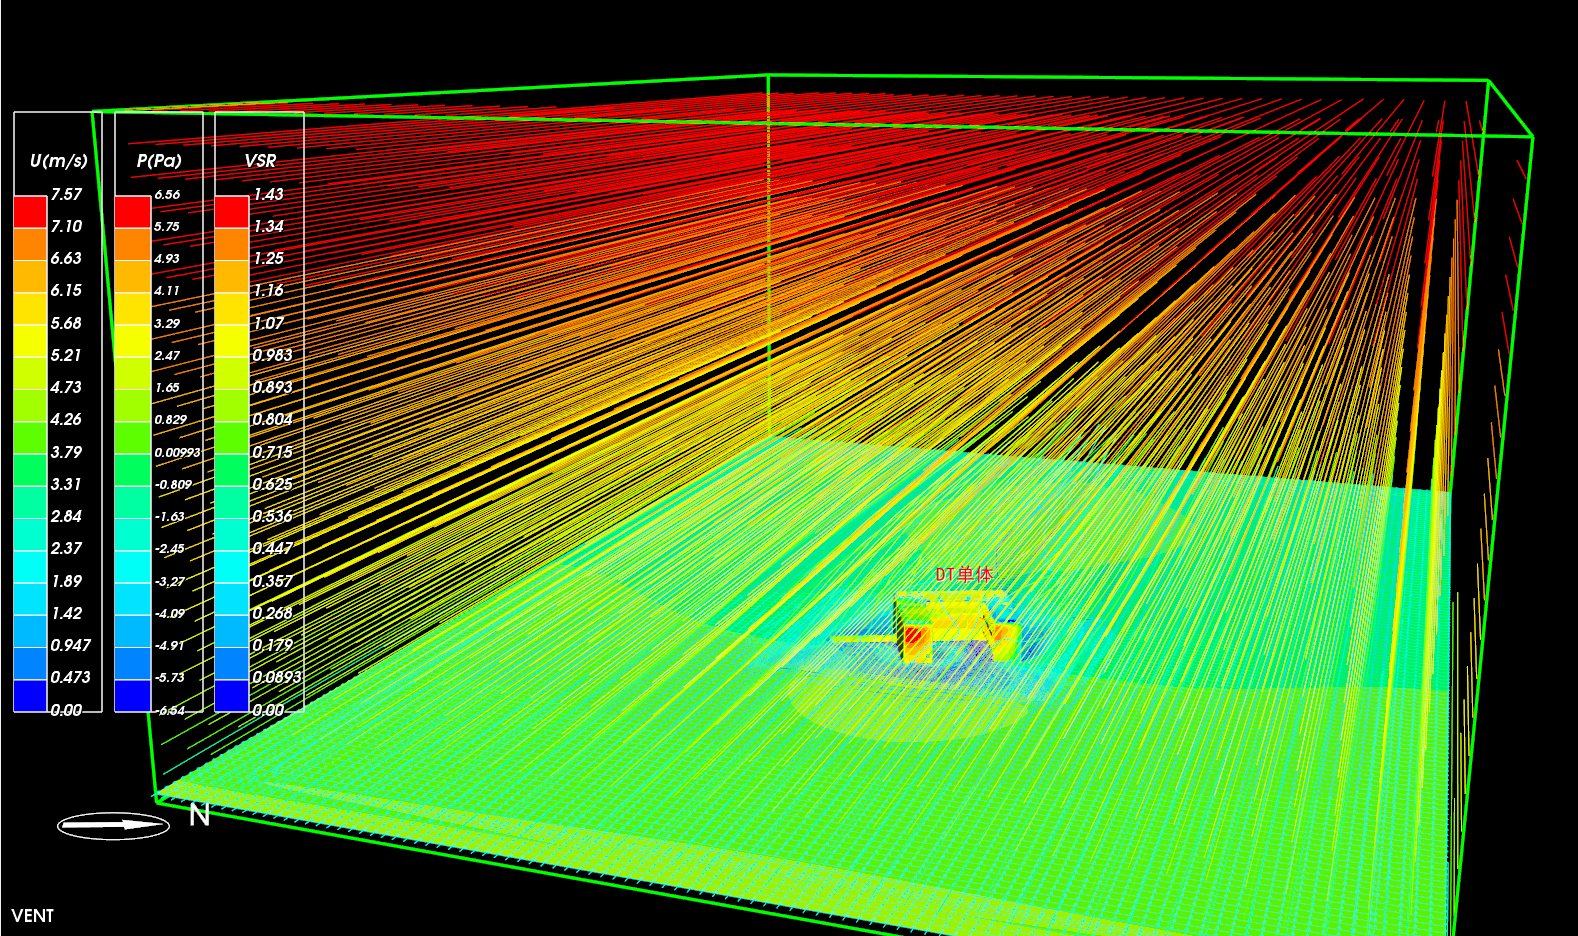
Task: Click the north direction arrow compass
Action: (x=113, y=825)
